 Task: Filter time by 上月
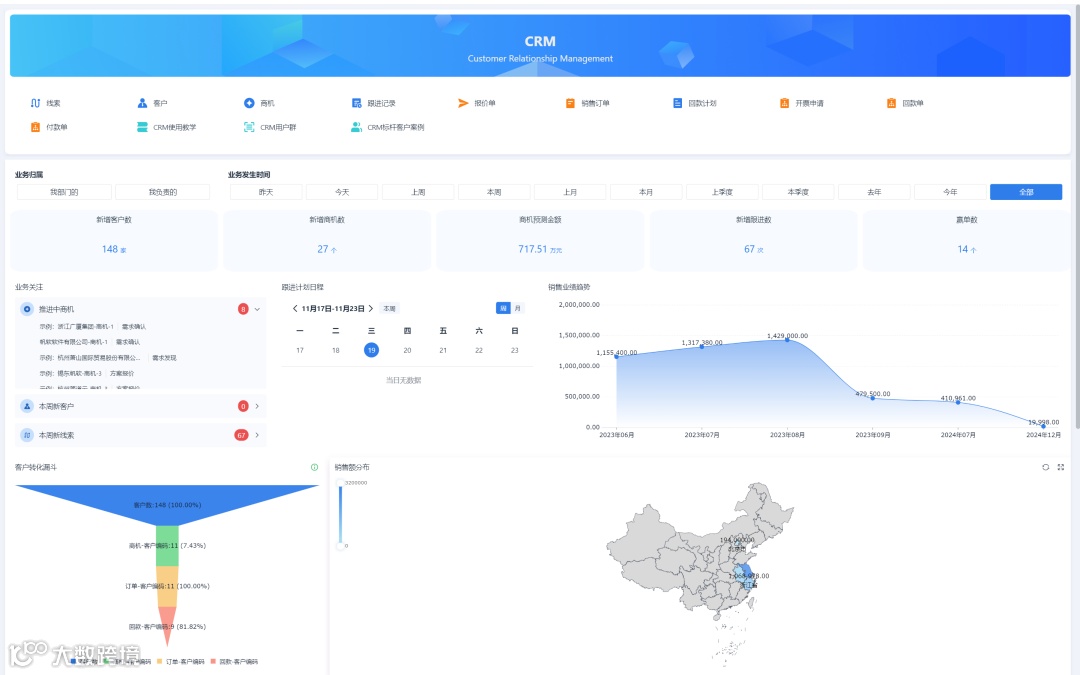coord(570,192)
